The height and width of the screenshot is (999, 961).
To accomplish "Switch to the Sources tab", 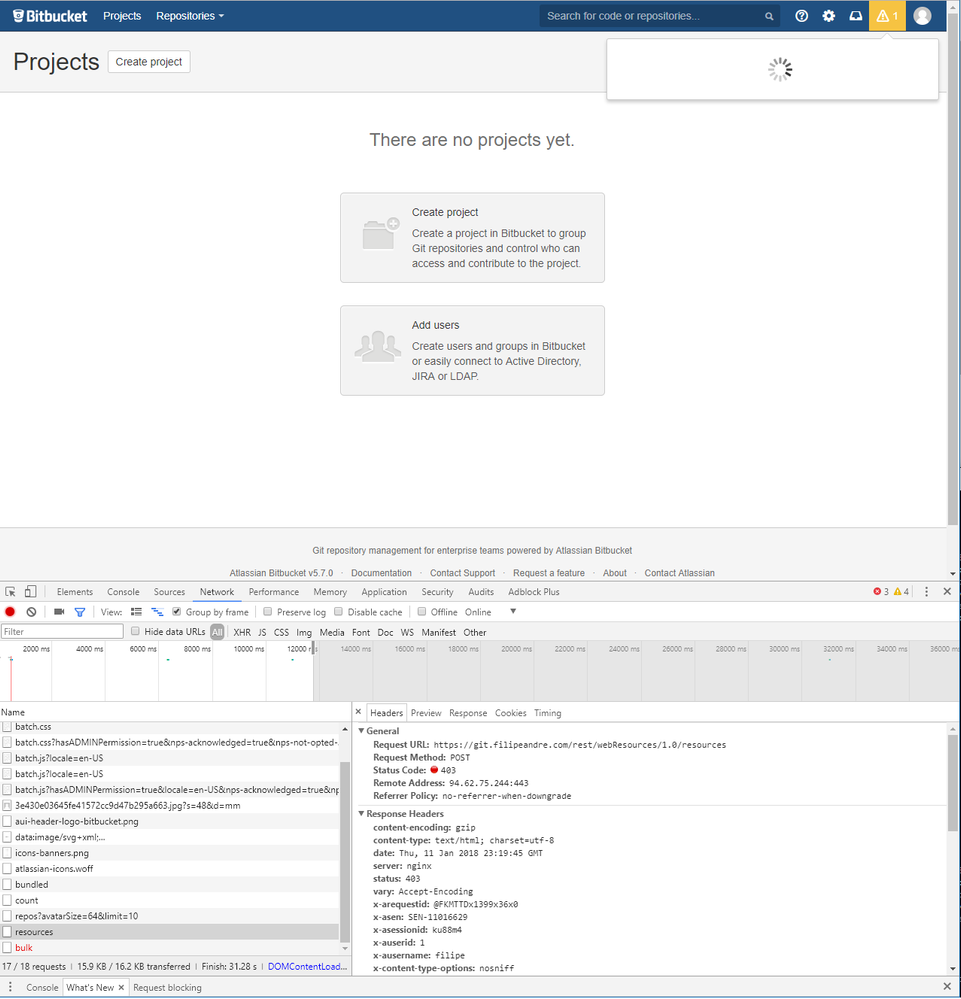I will point(169,592).
